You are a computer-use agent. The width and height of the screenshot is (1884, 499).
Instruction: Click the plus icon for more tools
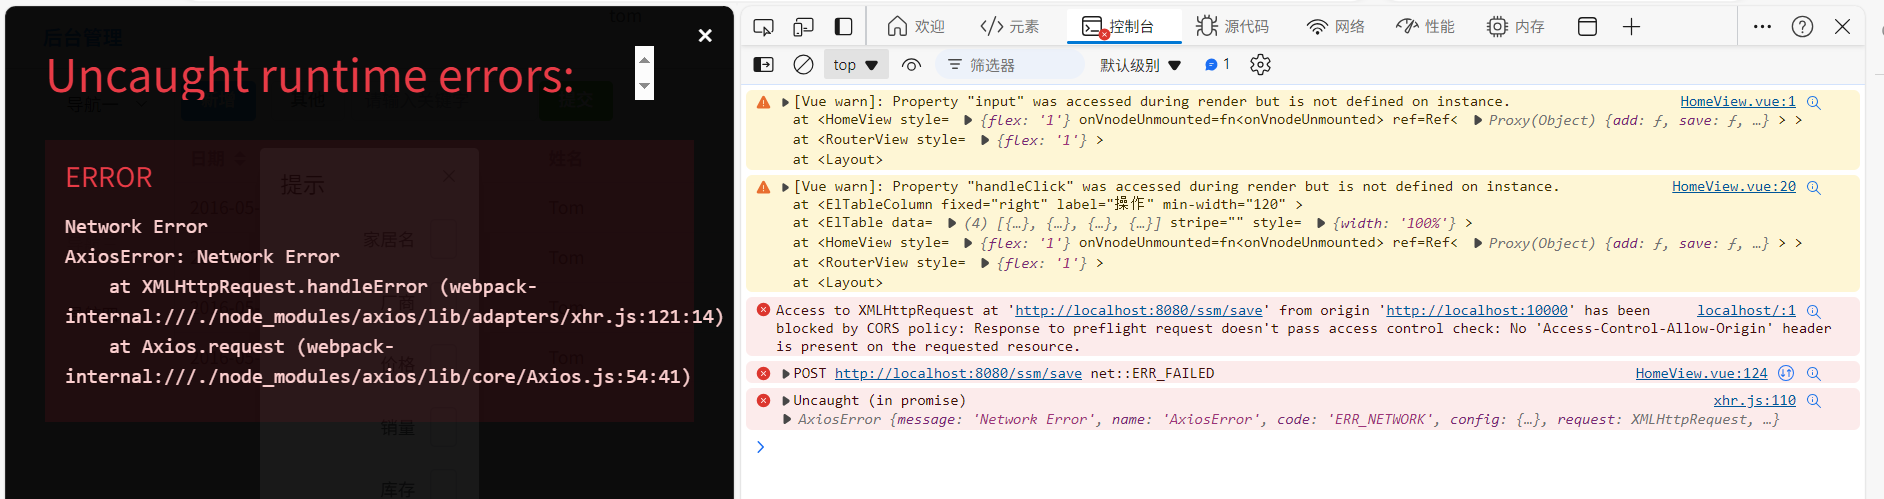[x=1631, y=27]
